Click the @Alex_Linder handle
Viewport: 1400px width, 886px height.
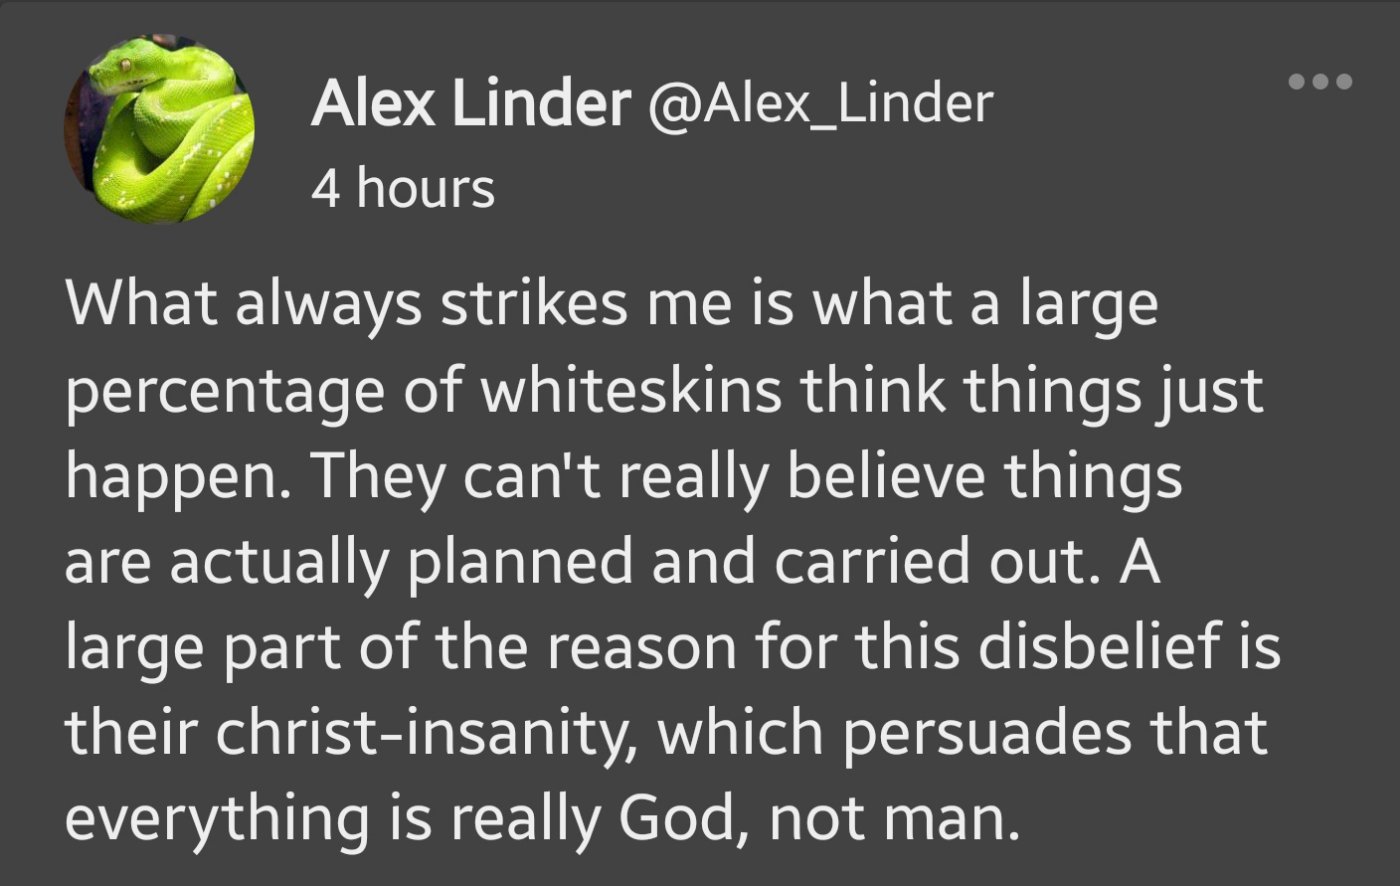point(820,104)
